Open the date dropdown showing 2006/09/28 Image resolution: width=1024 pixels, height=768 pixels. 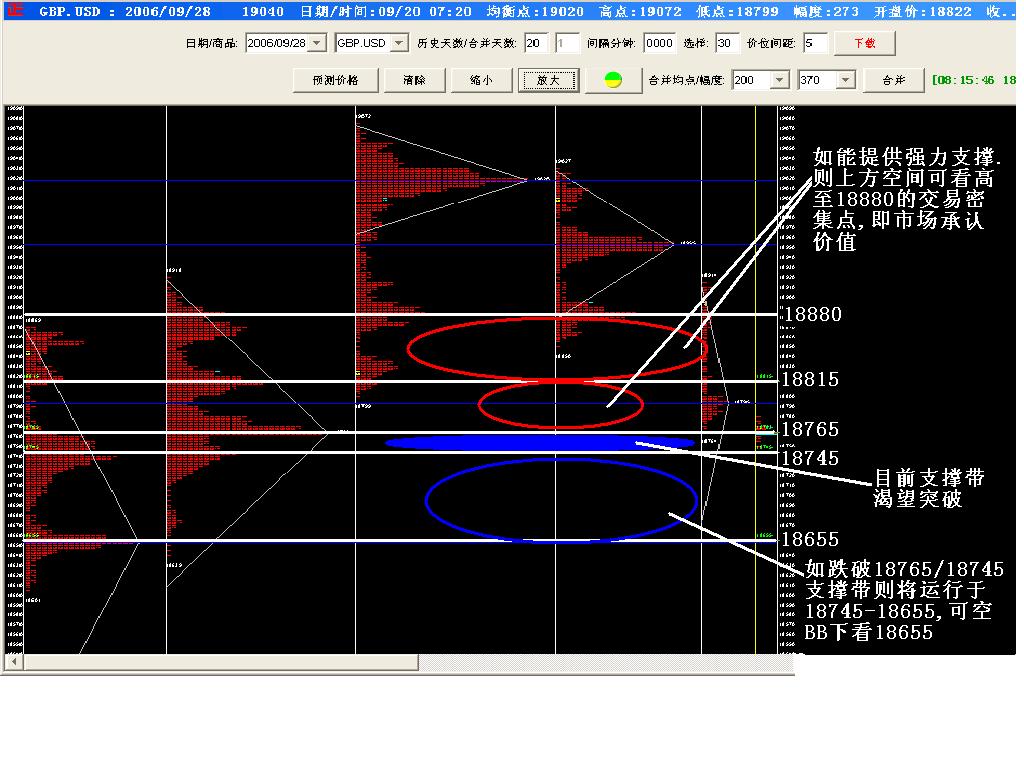coord(317,43)
